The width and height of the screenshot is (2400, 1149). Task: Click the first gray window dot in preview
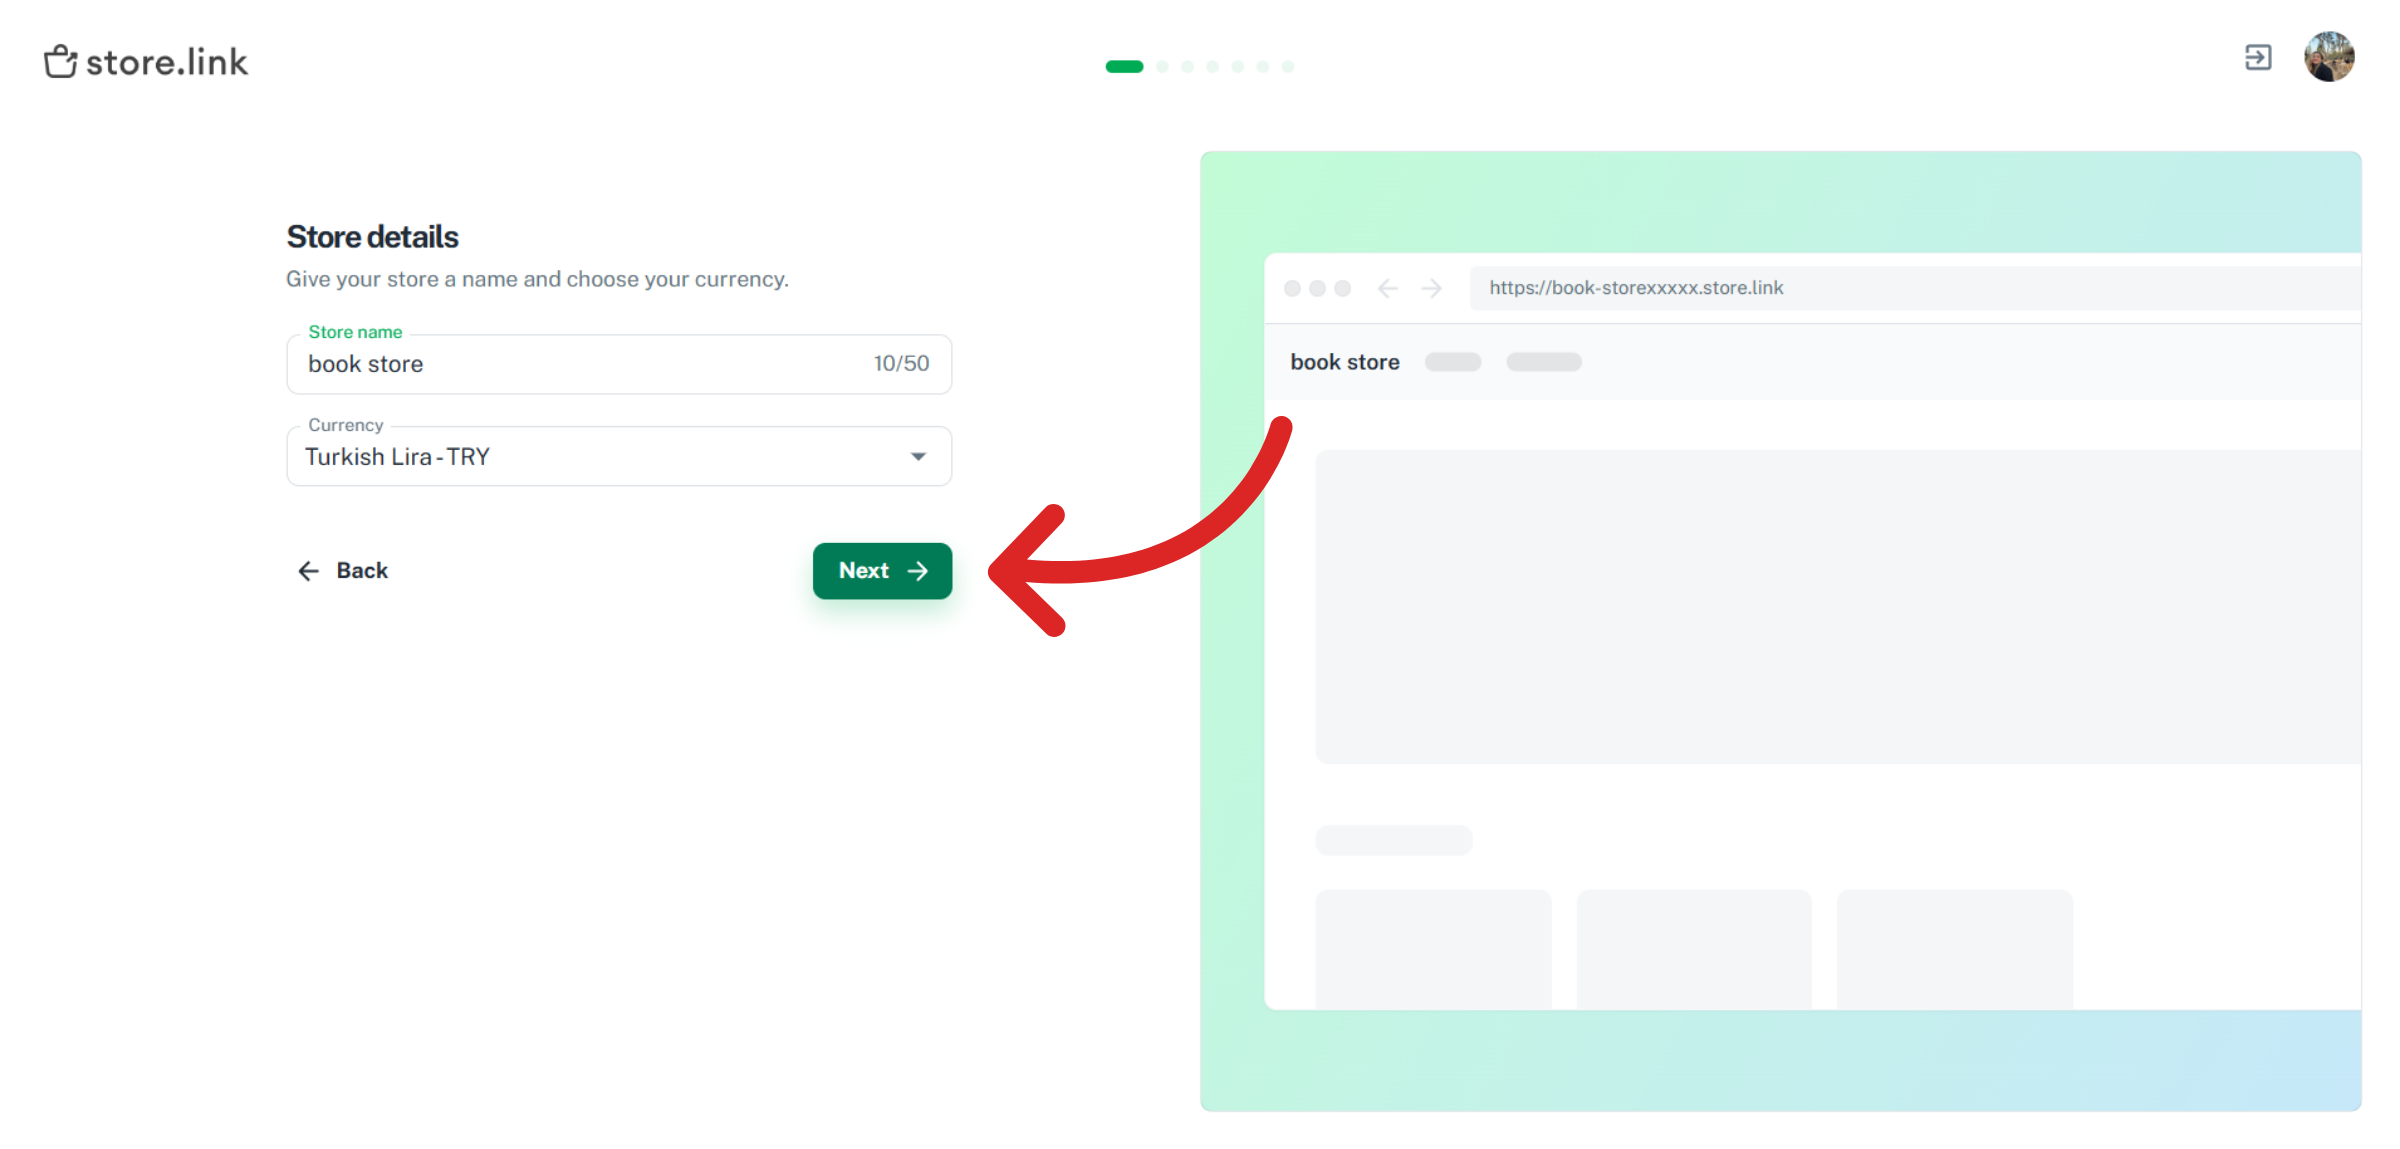1292,289
